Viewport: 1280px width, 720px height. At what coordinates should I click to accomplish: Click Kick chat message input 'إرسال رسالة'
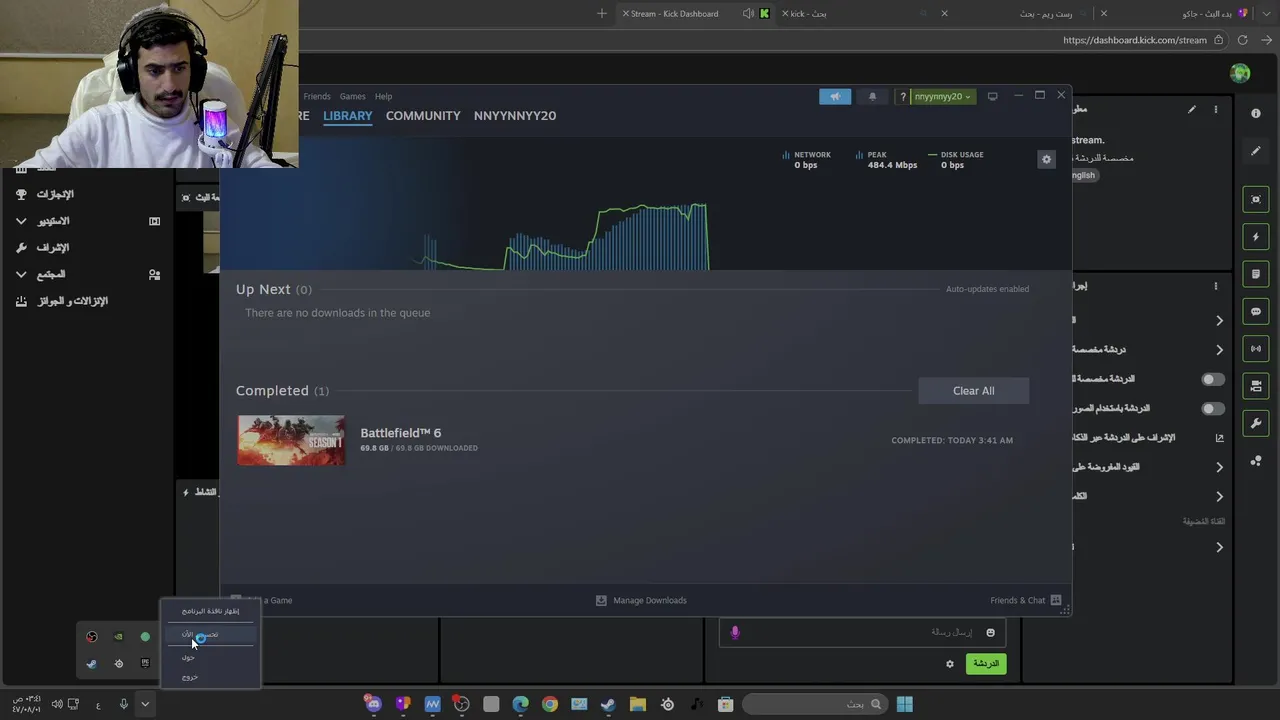click(x=862, y=632)
